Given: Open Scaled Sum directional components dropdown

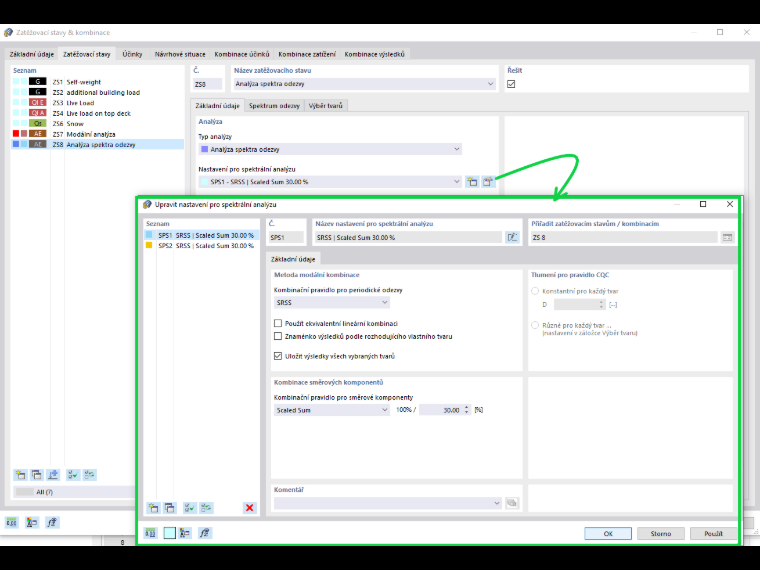Looking at the screenshot, I should (332, 410).
